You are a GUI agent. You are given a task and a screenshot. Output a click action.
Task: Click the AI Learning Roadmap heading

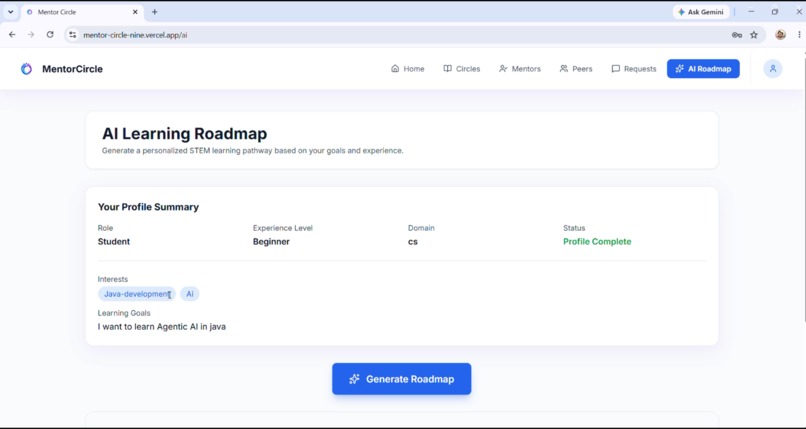point(185,134)
